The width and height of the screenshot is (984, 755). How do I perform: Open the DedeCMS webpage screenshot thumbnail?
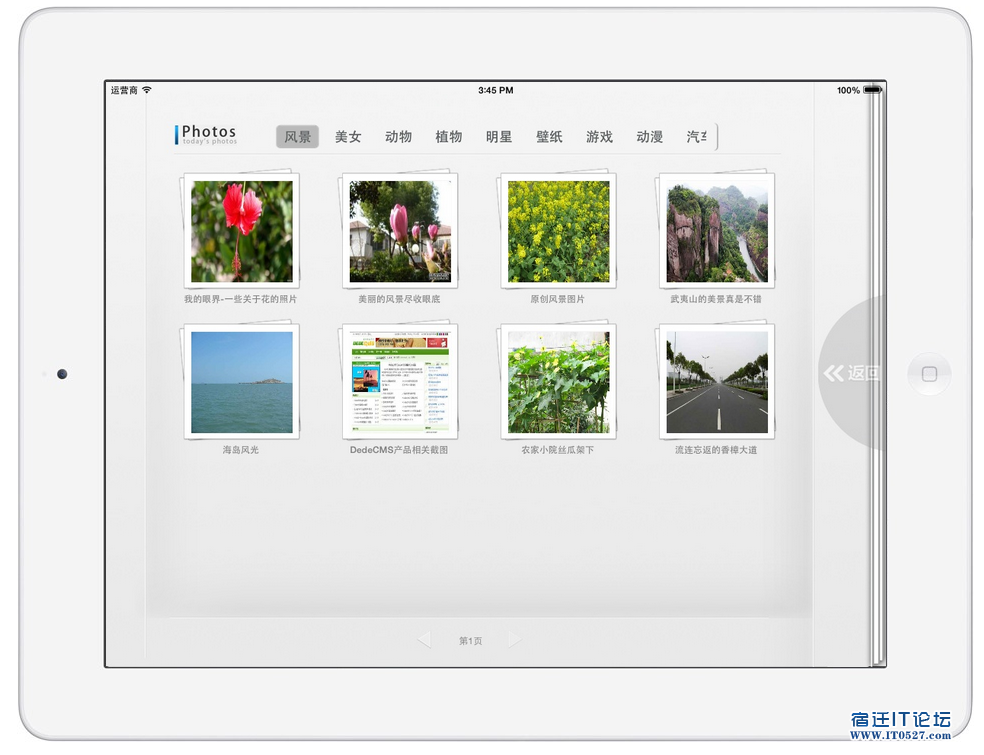coord(400,382)
